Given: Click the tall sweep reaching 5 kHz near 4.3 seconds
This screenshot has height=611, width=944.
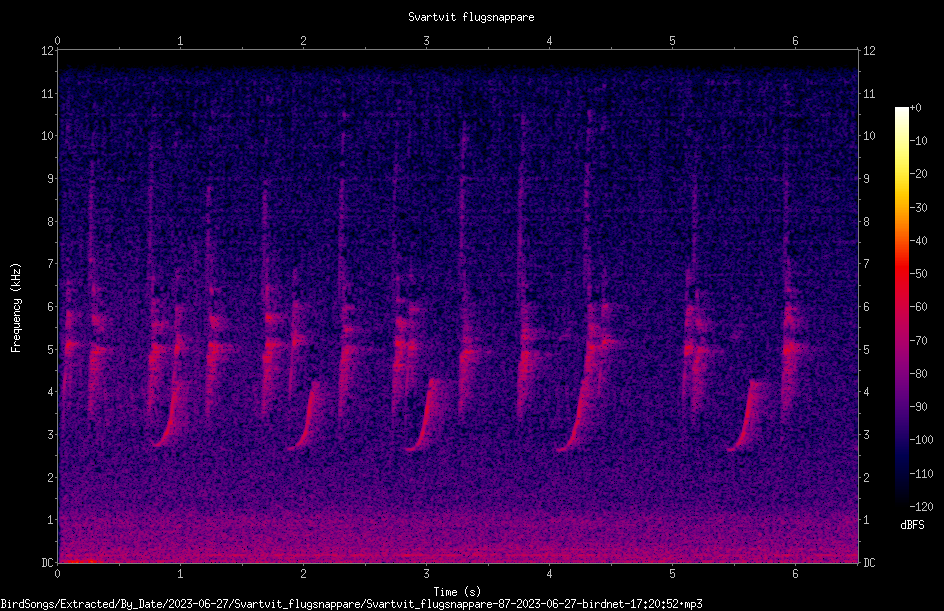Looking at the screenshot, I should pyautogui.click(x=581, y=397).
